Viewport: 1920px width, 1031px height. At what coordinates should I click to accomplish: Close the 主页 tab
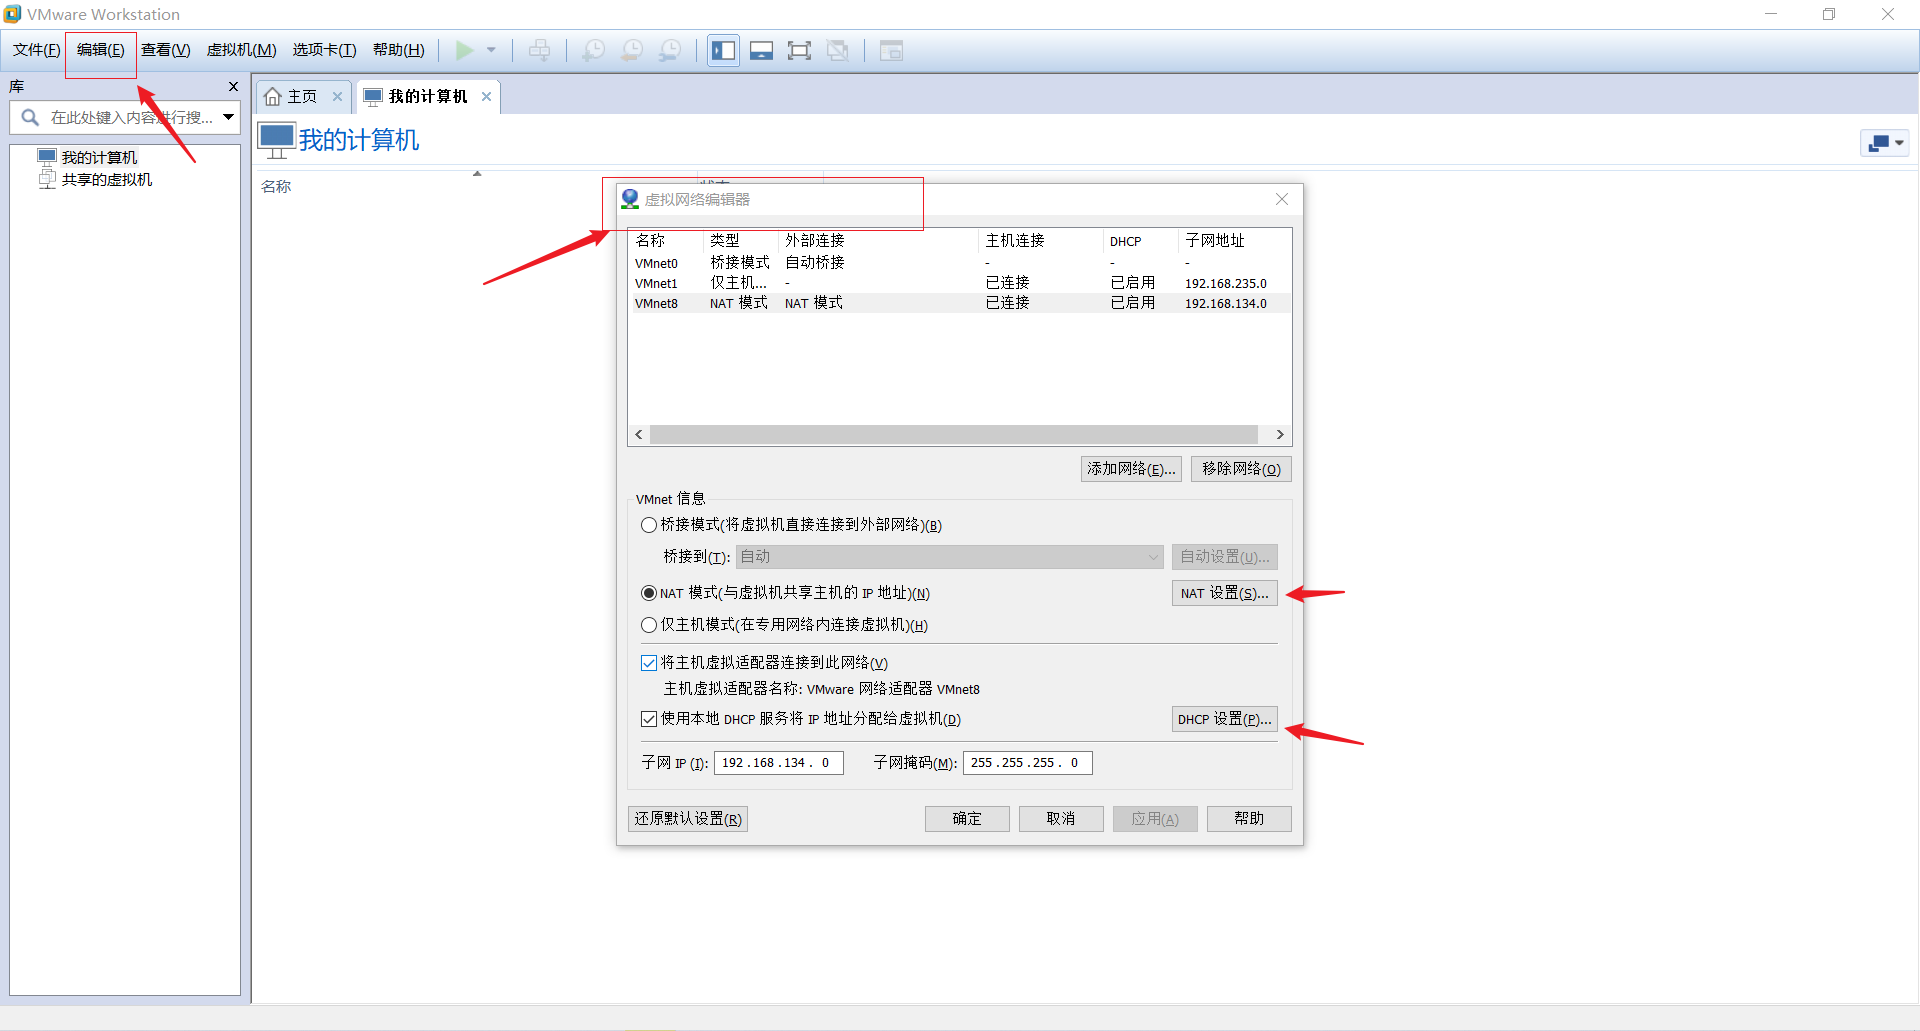pos(337,96)
